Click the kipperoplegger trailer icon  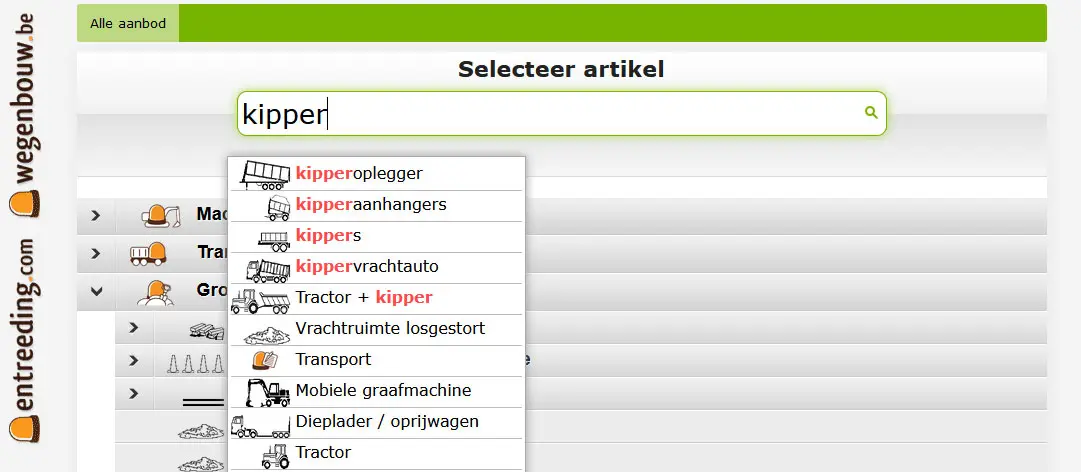265,174
